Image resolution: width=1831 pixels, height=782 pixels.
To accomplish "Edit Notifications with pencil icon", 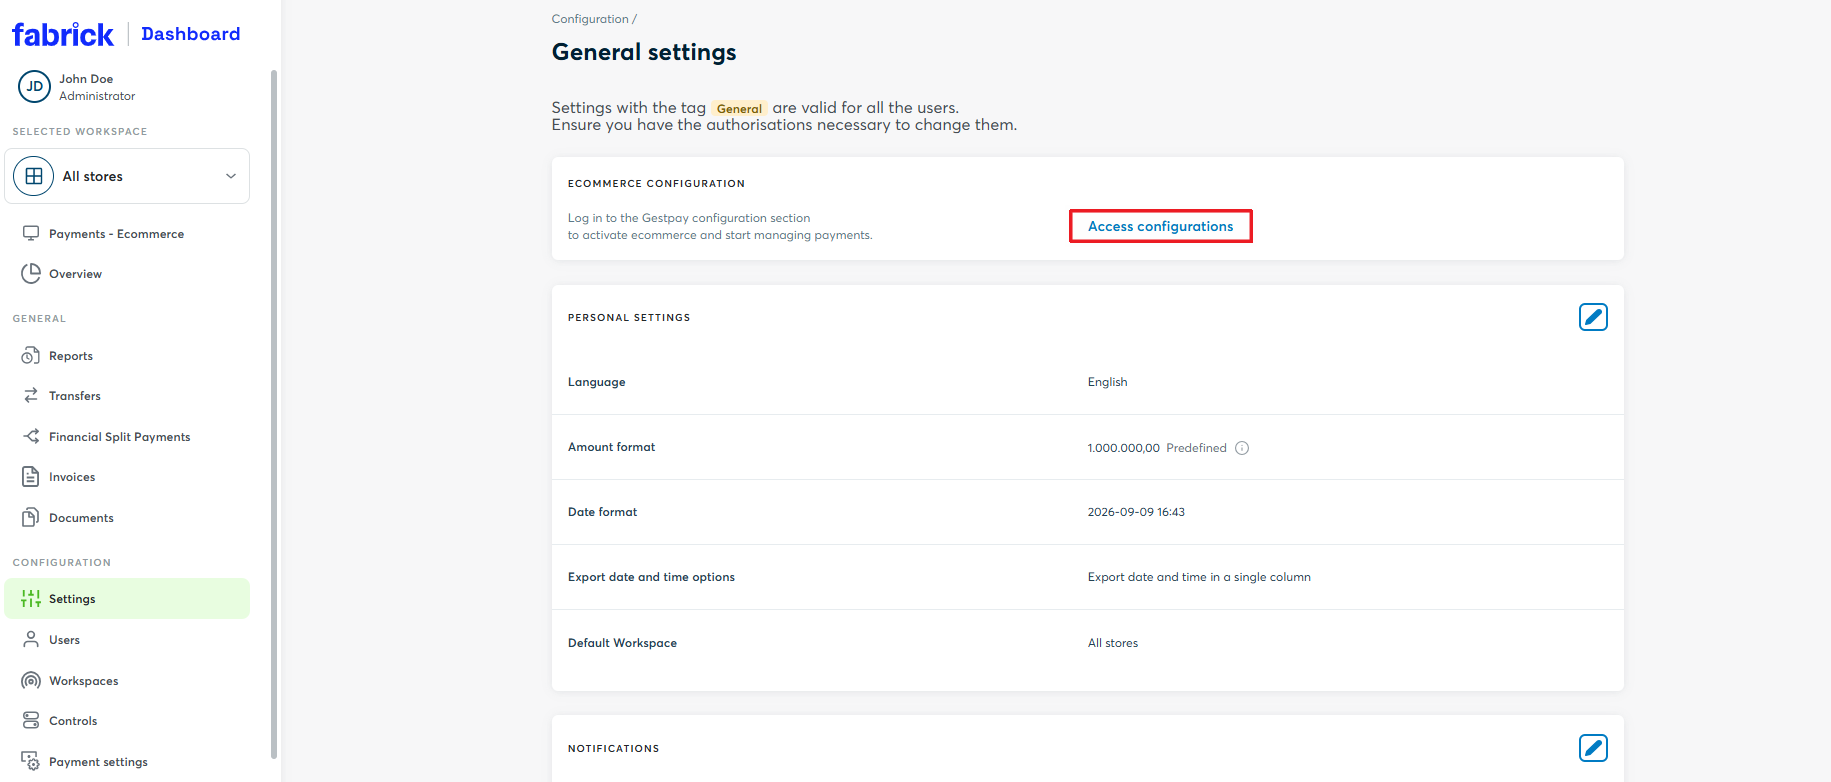I will [x=1593, y=748].
